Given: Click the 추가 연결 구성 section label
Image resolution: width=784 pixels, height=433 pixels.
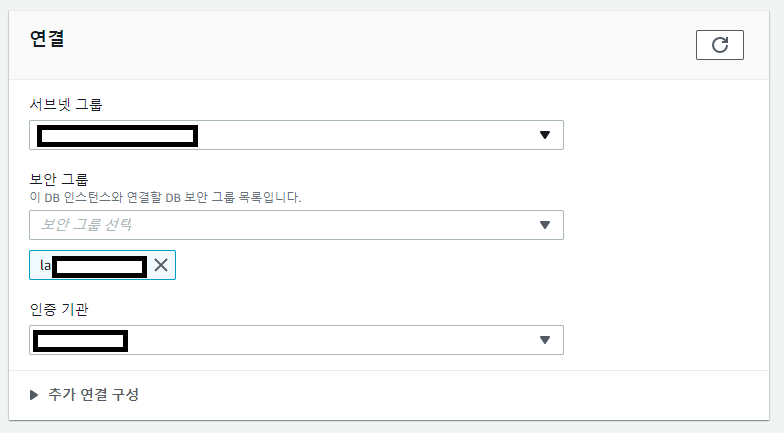Looking at the screenshot, I should pos(94,394).
